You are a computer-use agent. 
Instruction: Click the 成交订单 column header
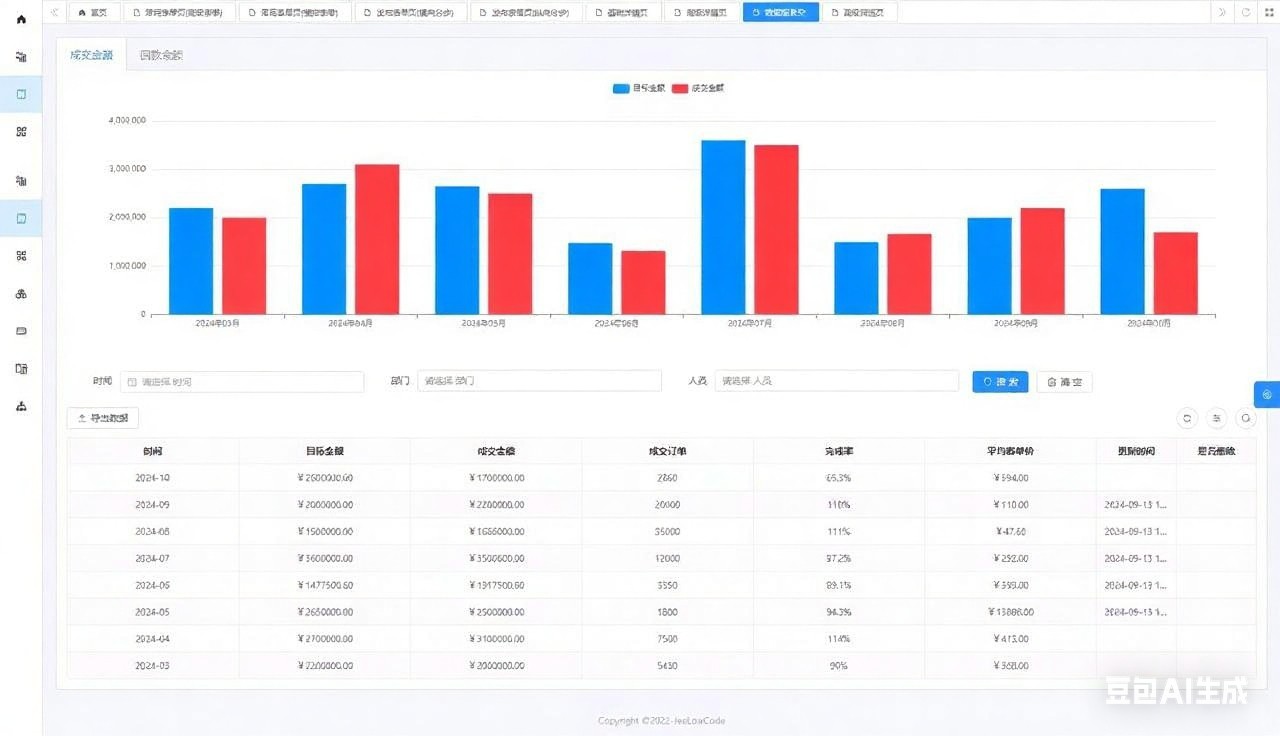[x=667, y=451]
